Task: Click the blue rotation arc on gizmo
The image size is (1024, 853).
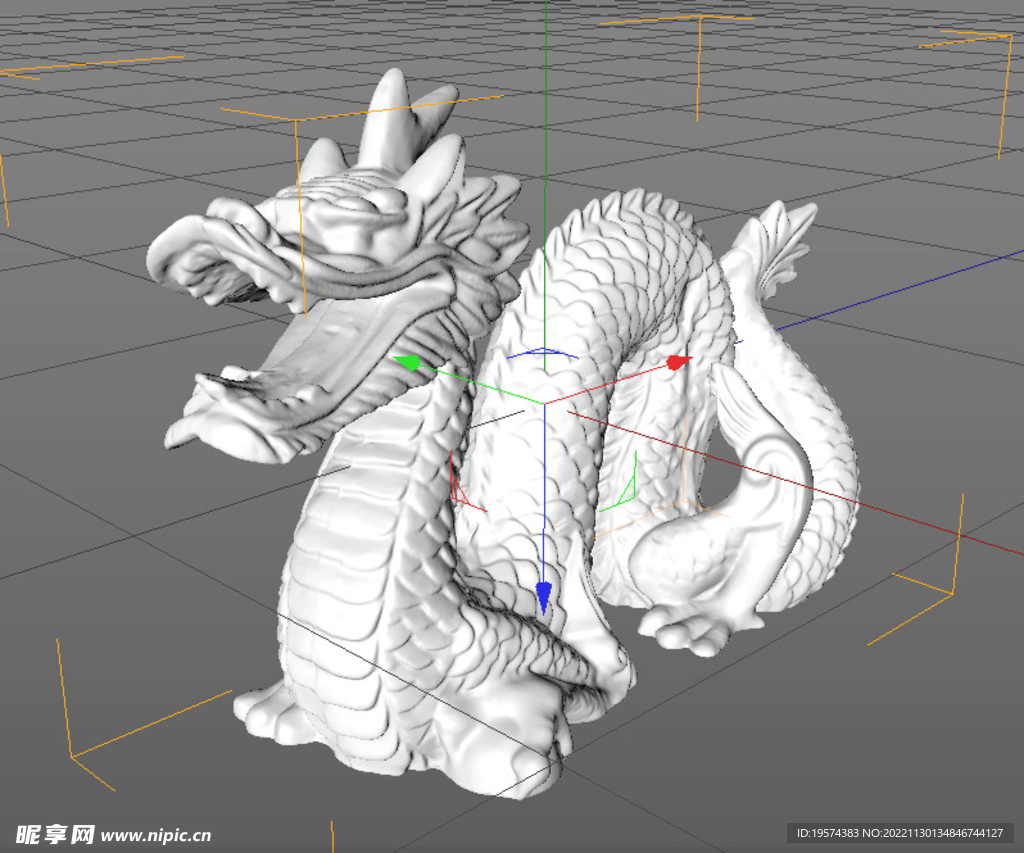Action: click(x=543, y=353)
